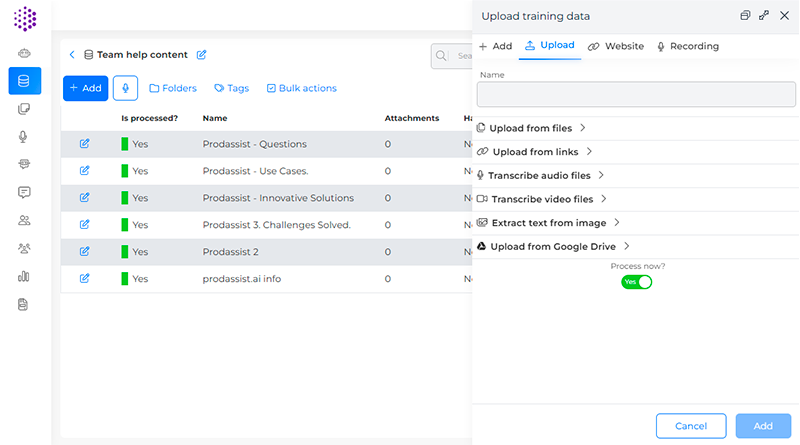Toggle the Process now switch

(637, 282)
